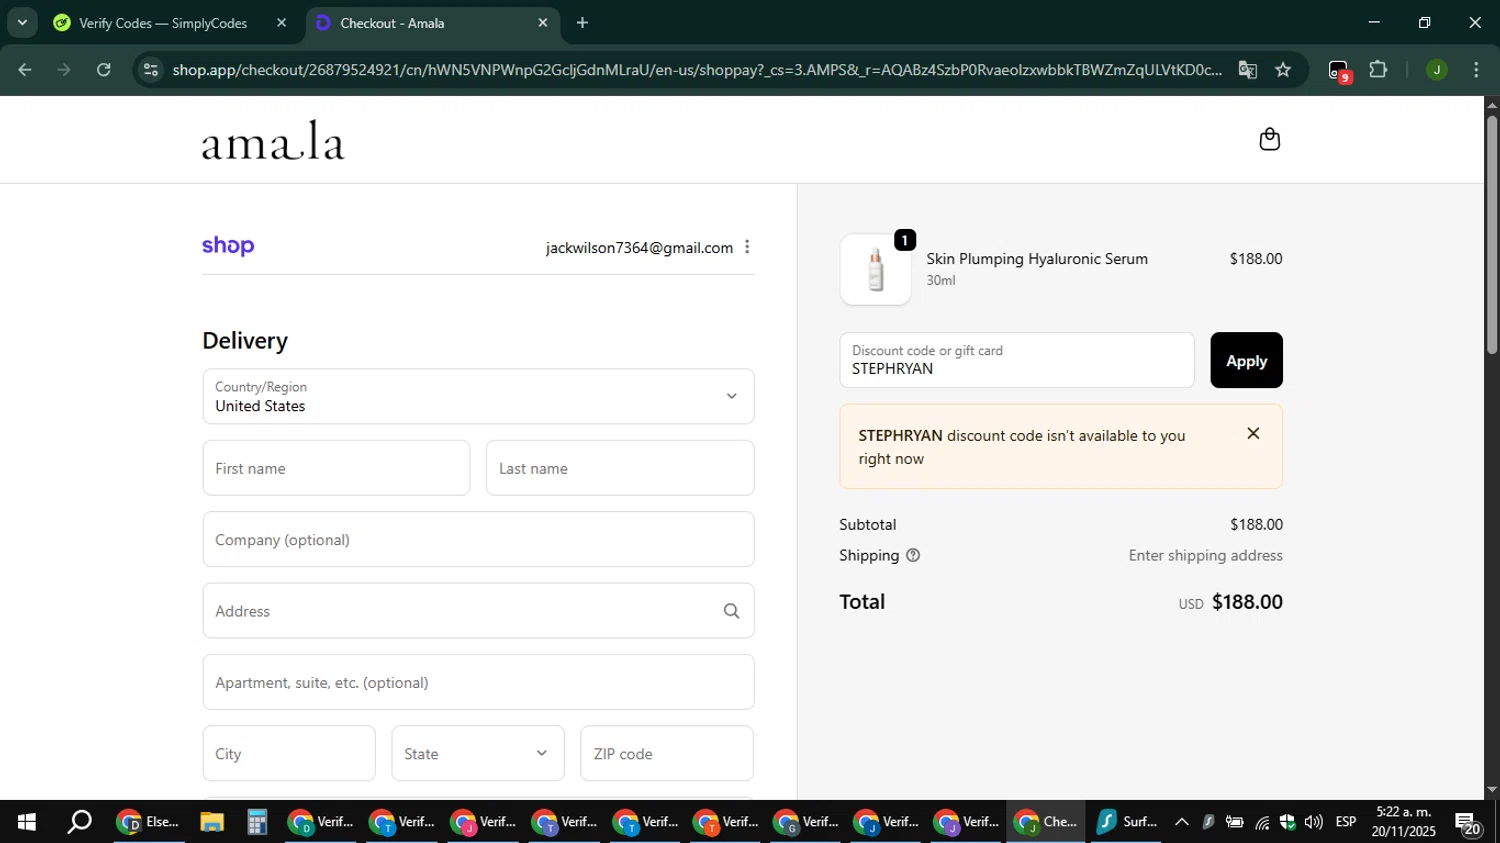Viewport: 1500px width, 843px height.
Task: Click the Skin Plumping Hyaluronic Serum product name
Action: [x=1037, y=259]
